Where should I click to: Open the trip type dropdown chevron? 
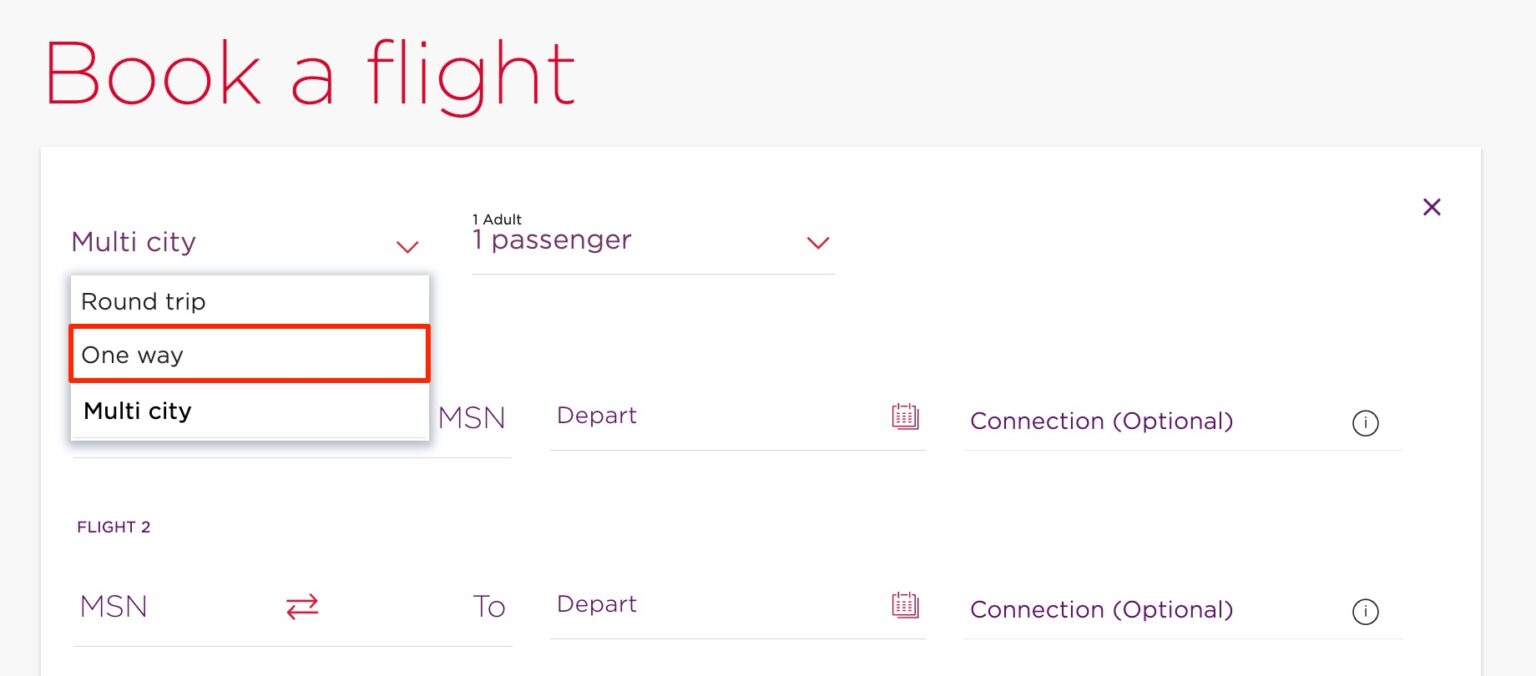[407, 246]
